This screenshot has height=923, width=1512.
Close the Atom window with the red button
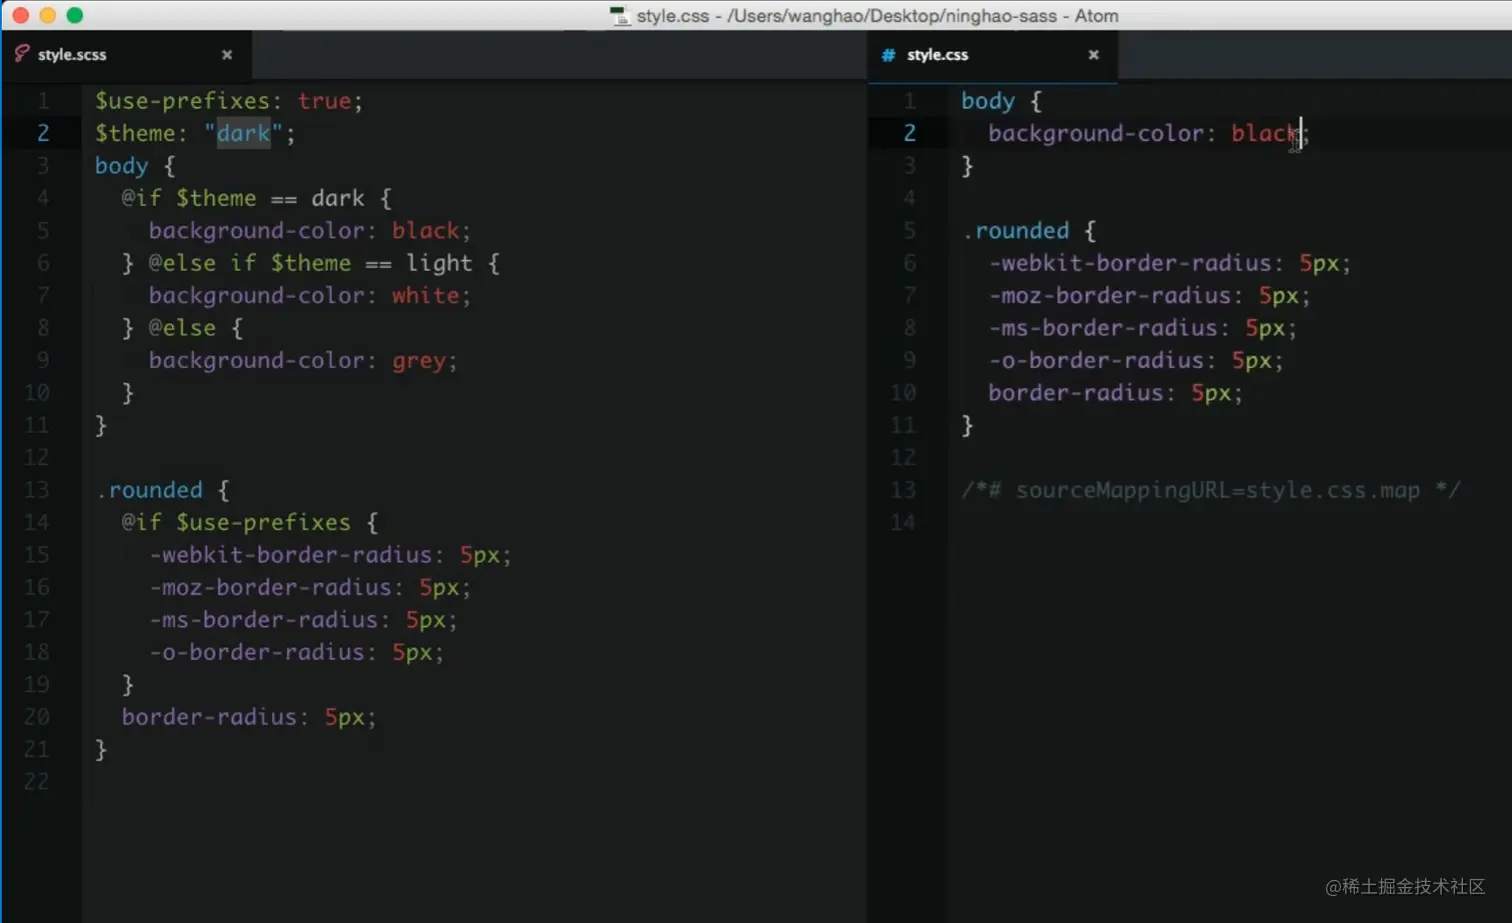[20, 15]
